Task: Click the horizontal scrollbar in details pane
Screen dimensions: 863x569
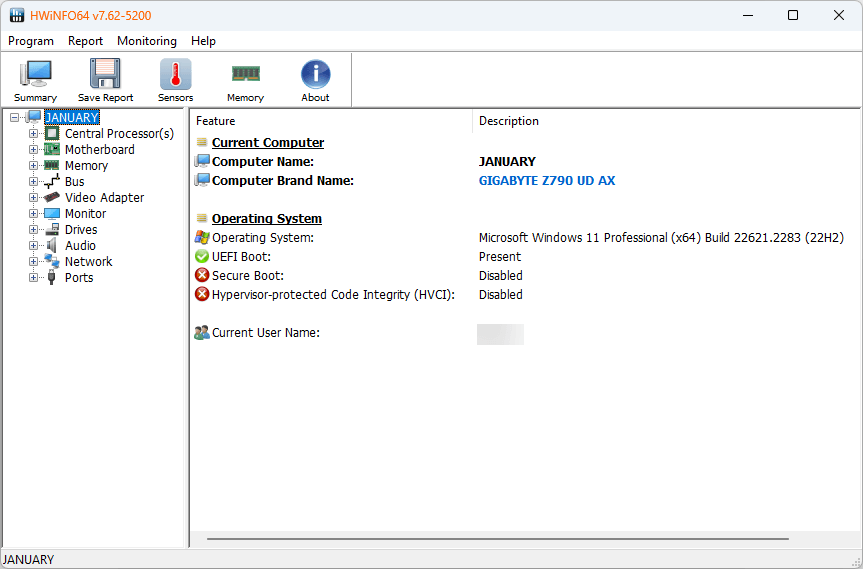Action: [x=498, y=539]
